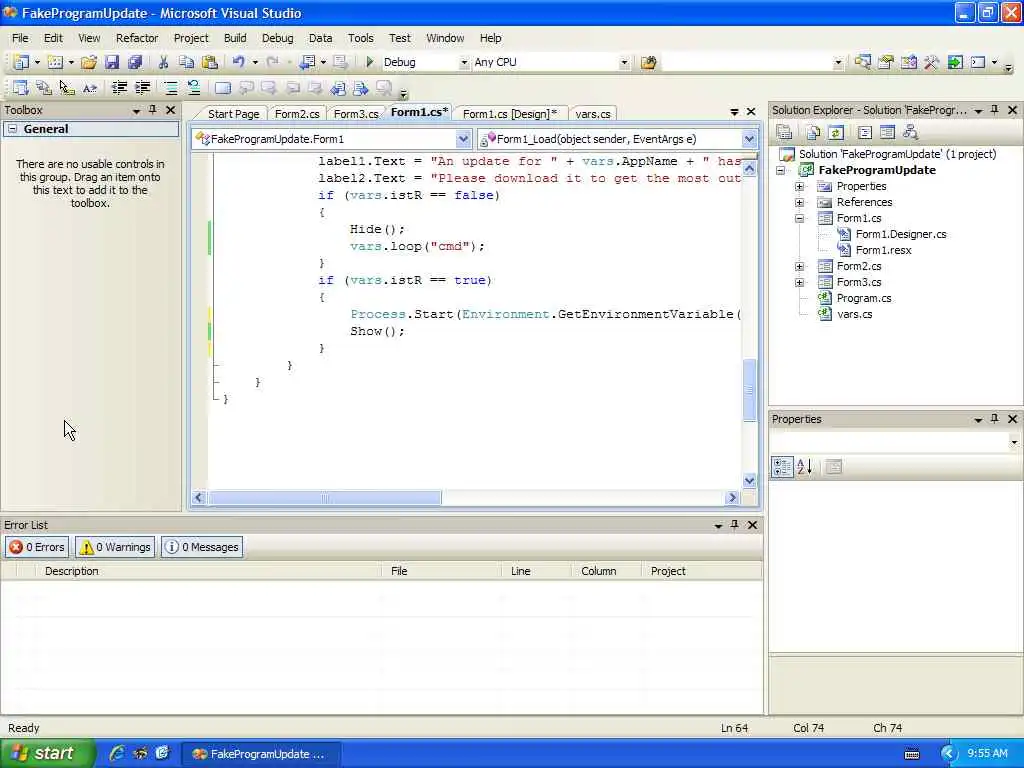Image resolution: width=1024 pixels, height=768 pixels.
Task: Switch to the Form2.cs tab
Action: [x=297, y=114]
